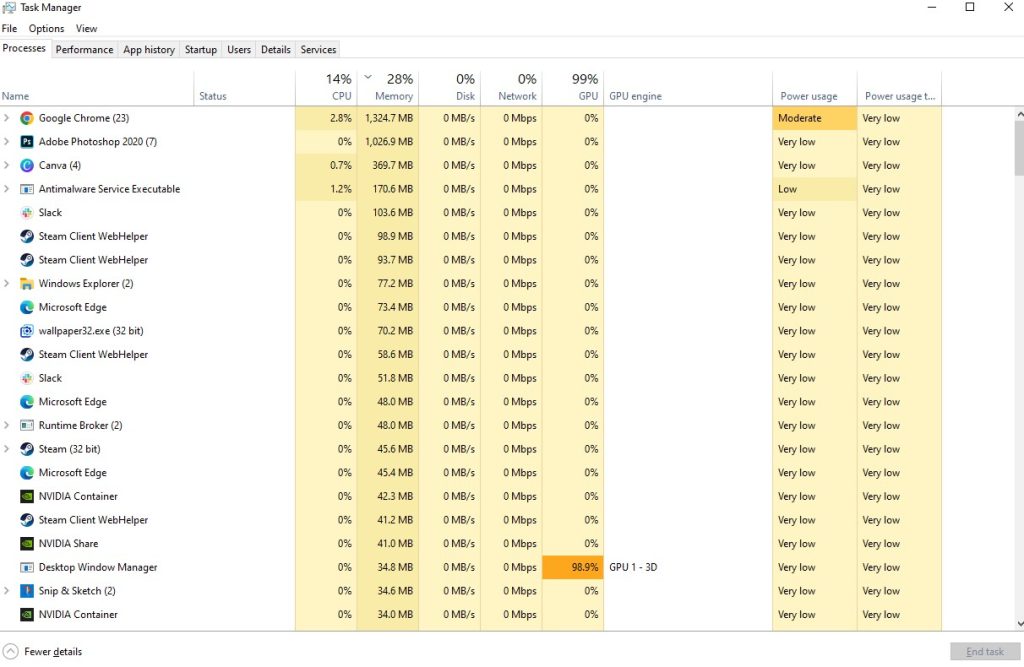Switch to the App history tab
1024x667 pixels.
click(149, 50)
